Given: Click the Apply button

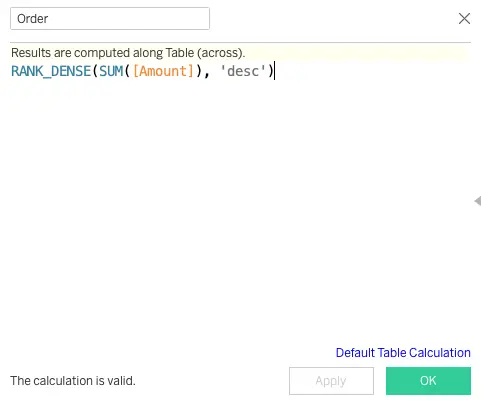Looking at the screenshot, I should [331, 381].
